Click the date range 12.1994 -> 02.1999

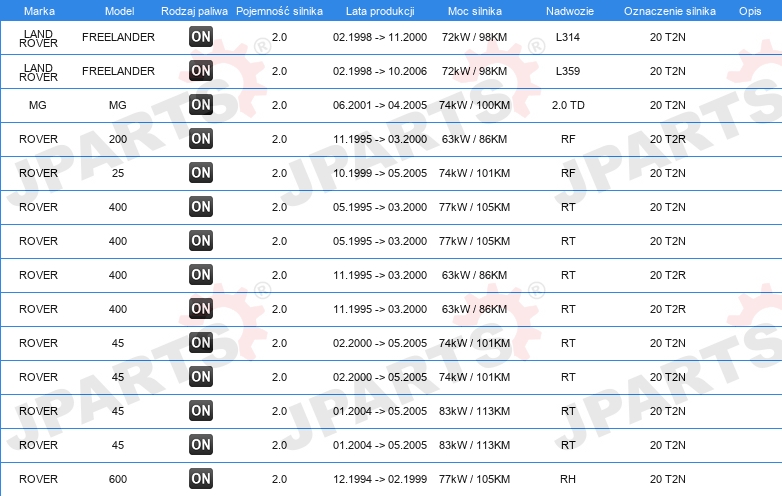click(380, 479)
